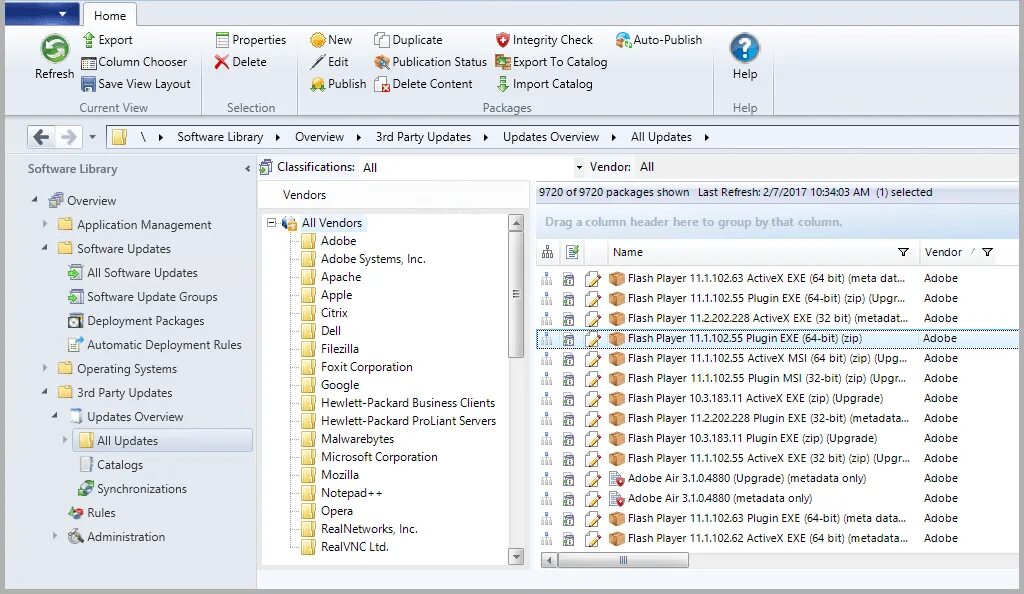Open the Classifications dropdown
Image resolution: width=1024 pixels, height=594 pixels.
[579, 168]
